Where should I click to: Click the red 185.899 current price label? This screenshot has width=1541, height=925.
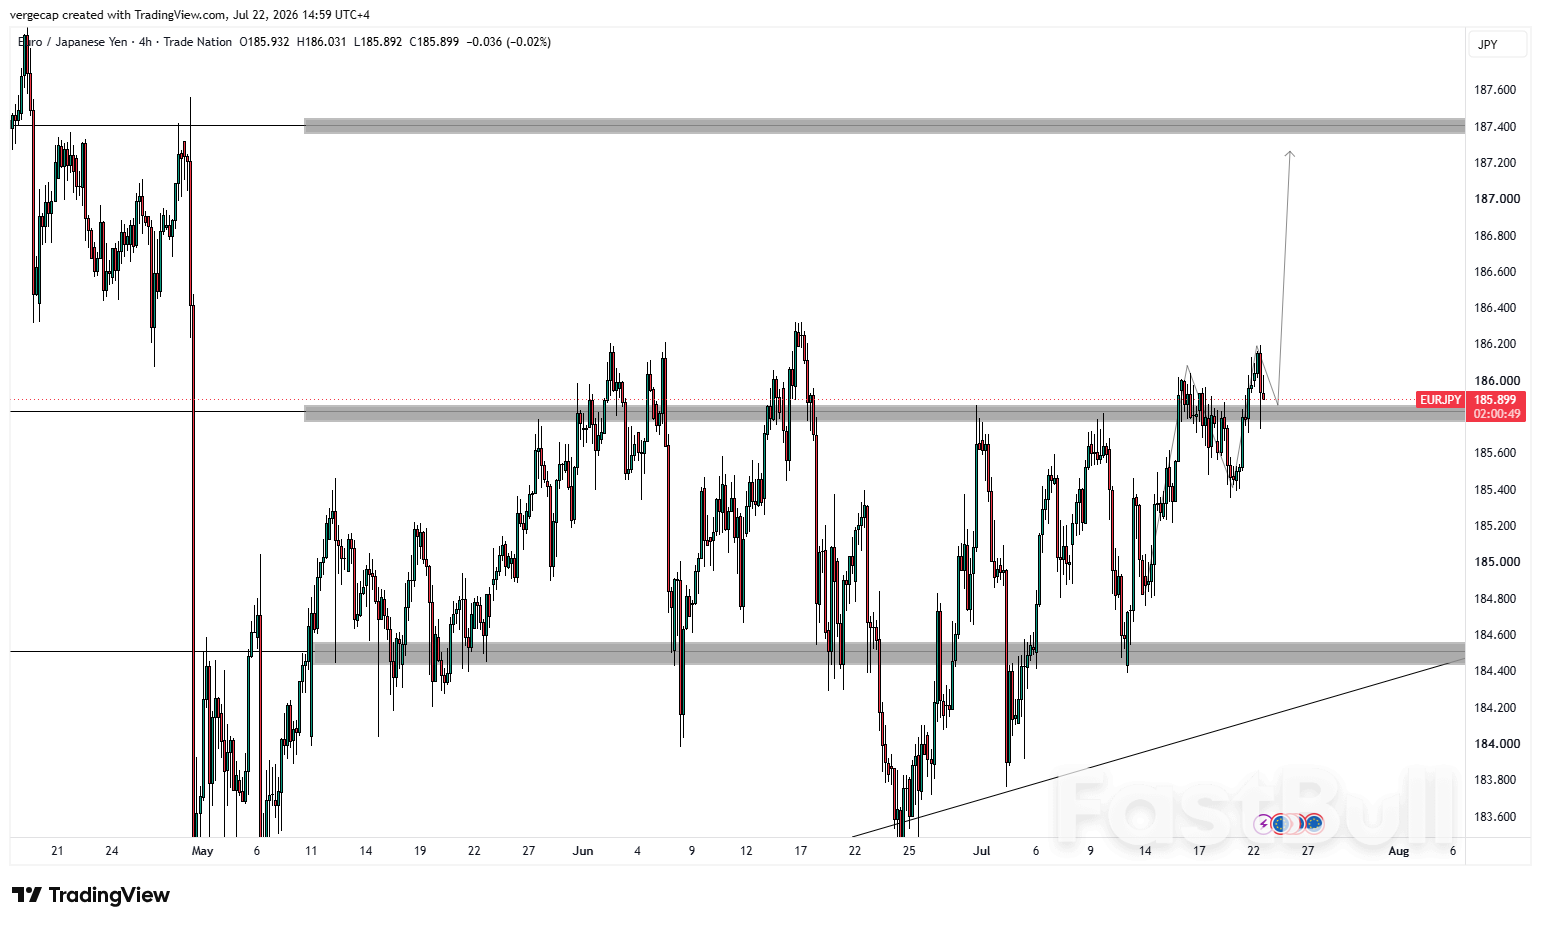coord(1496,400)
